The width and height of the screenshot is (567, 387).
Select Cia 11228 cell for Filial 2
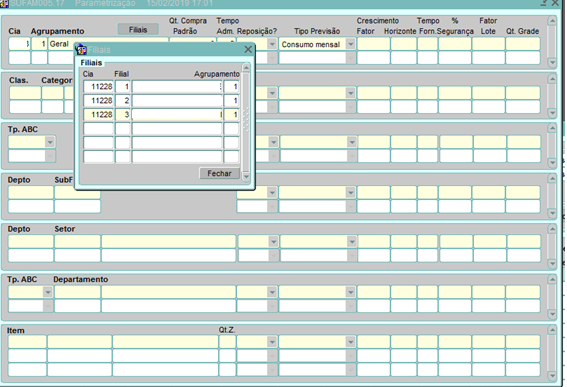tap(98, 101)
